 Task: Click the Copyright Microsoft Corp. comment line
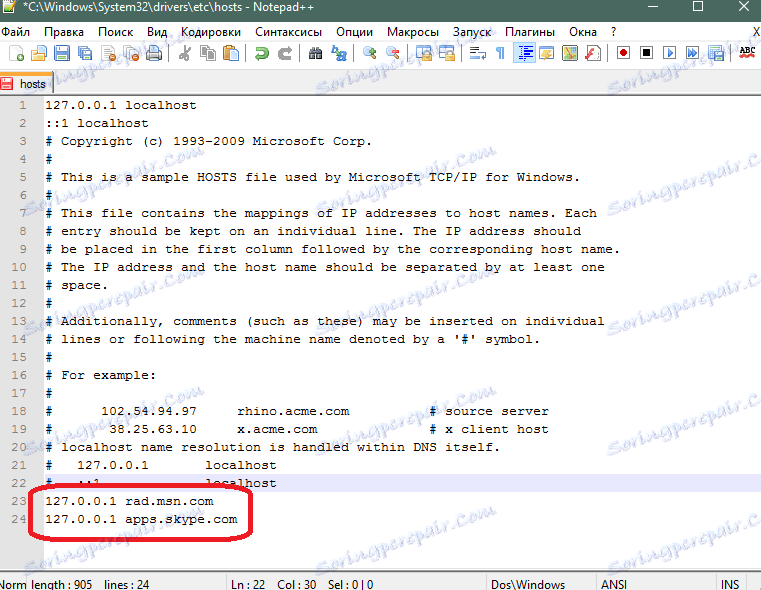coord(209,141)
